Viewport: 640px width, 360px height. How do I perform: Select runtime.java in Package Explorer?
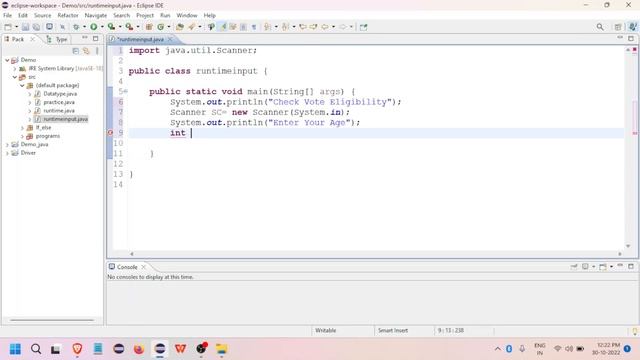pos(59,111)
